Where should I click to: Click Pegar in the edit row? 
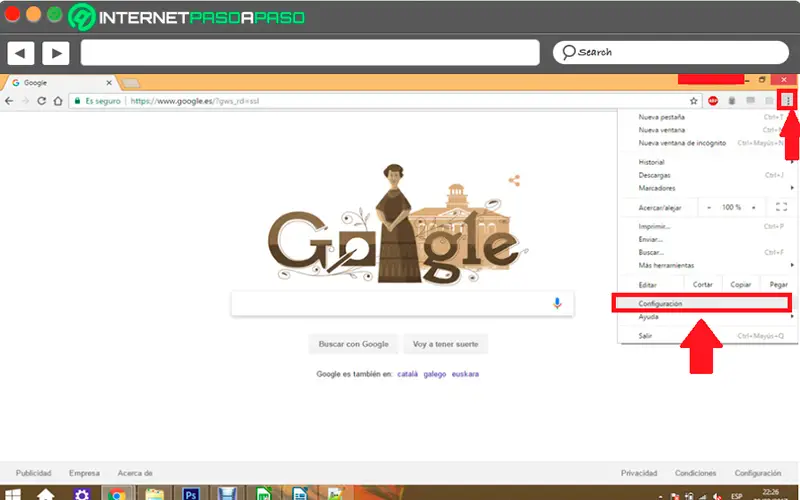778,285
